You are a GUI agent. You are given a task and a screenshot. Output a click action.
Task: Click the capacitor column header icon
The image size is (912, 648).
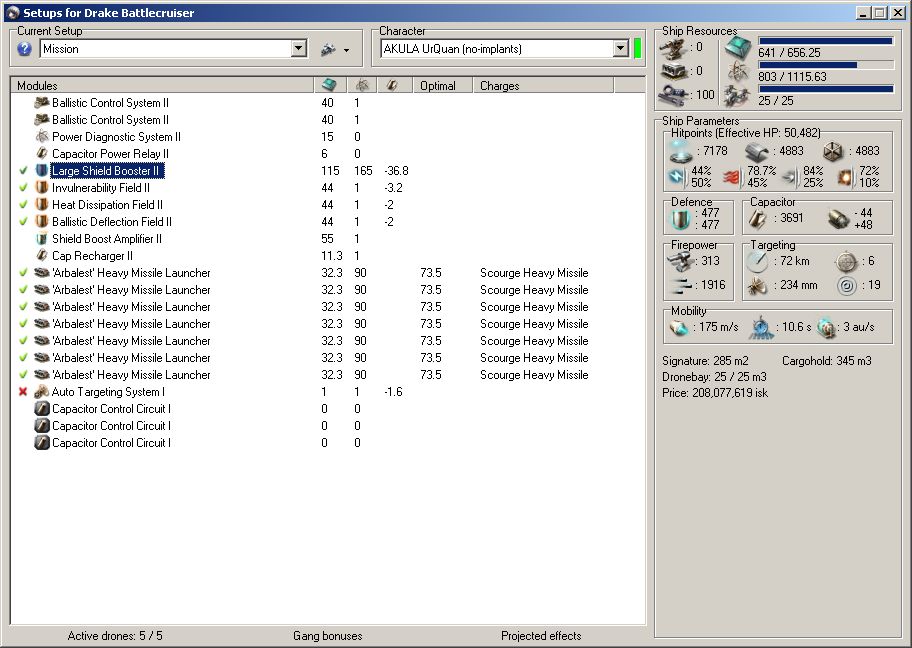(393, 86)
